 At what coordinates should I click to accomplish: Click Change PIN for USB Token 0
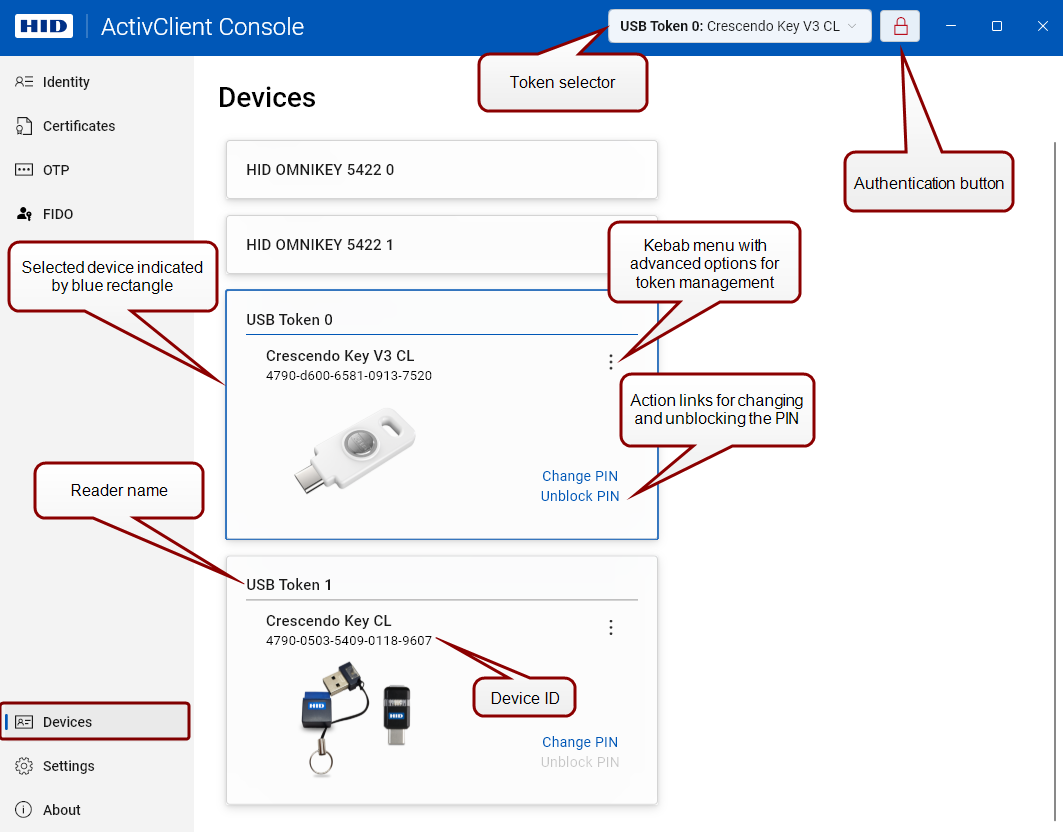tap(580, 476)
